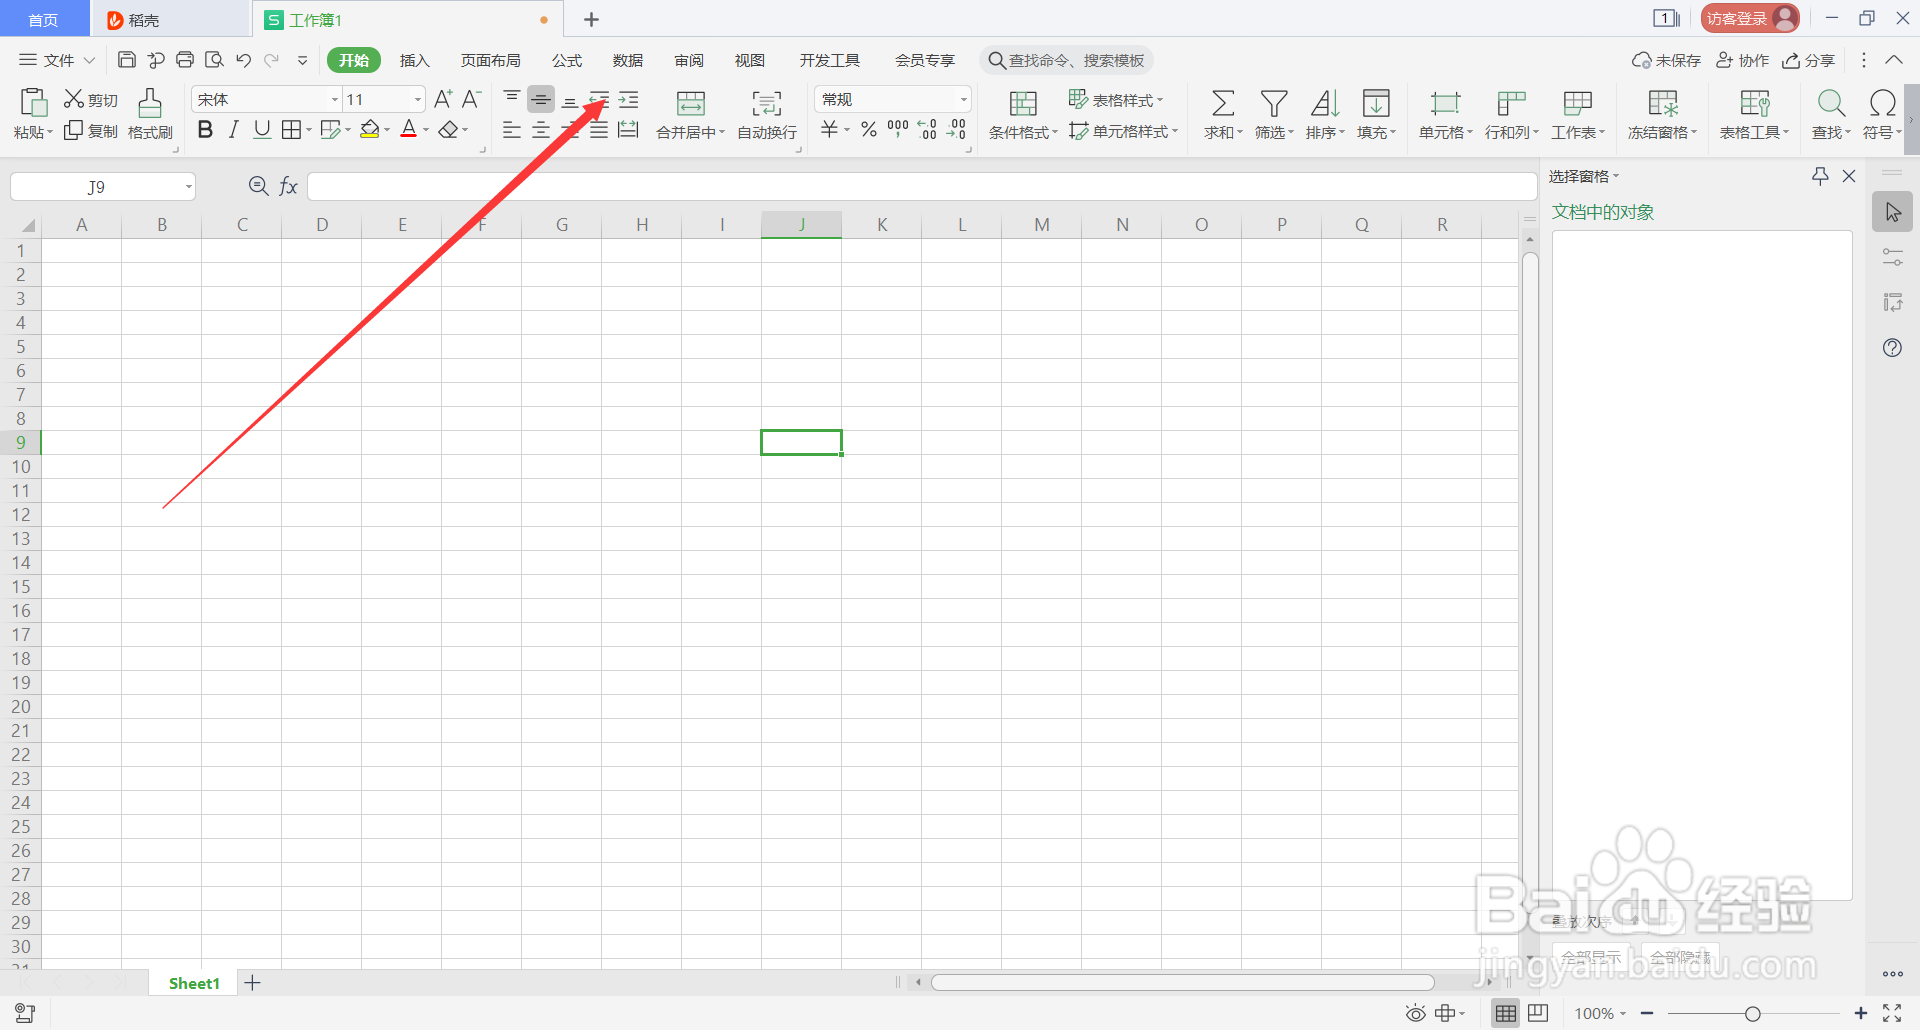Toggle Italic formatting
1920x1030 pixels.
pos(234,130)
